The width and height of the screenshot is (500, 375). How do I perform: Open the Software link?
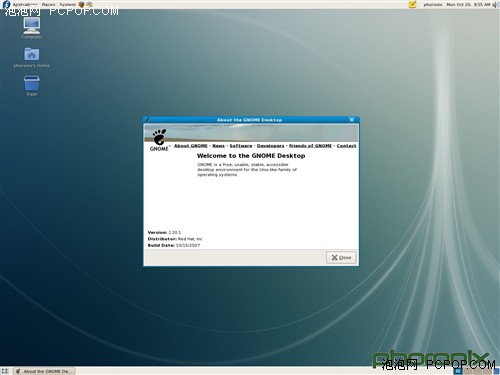tap(241, 146)
